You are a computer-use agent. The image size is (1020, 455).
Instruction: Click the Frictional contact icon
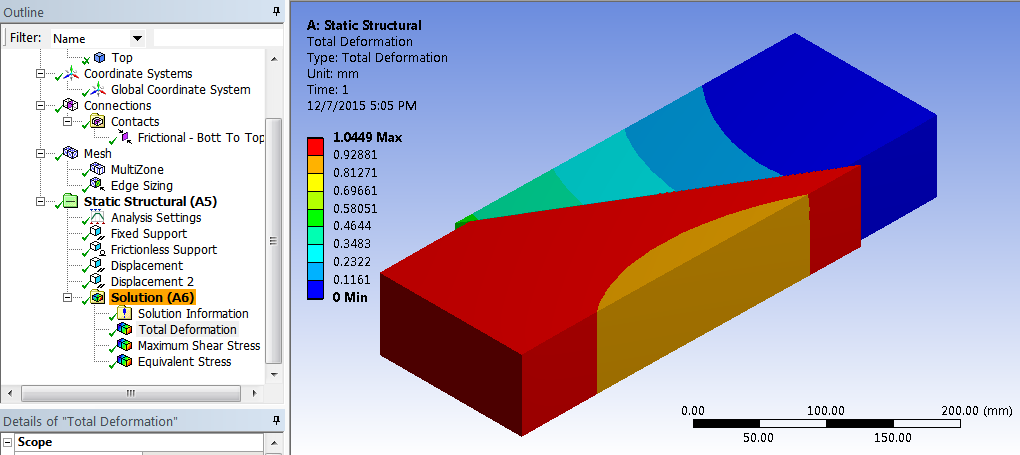[x=126, y=137]
